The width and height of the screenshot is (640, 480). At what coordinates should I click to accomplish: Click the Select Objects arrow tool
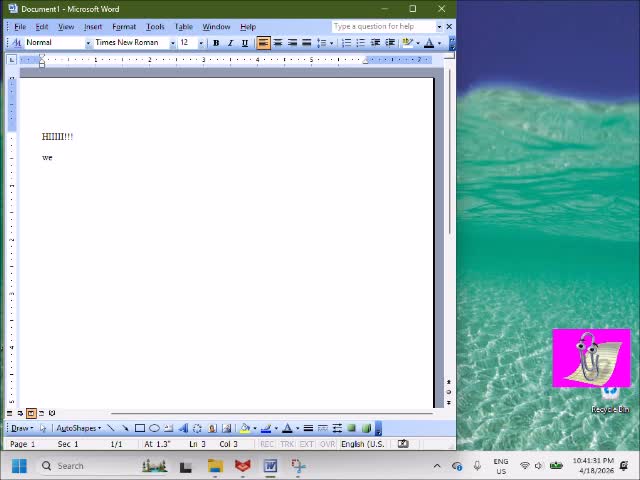[43, 428]
